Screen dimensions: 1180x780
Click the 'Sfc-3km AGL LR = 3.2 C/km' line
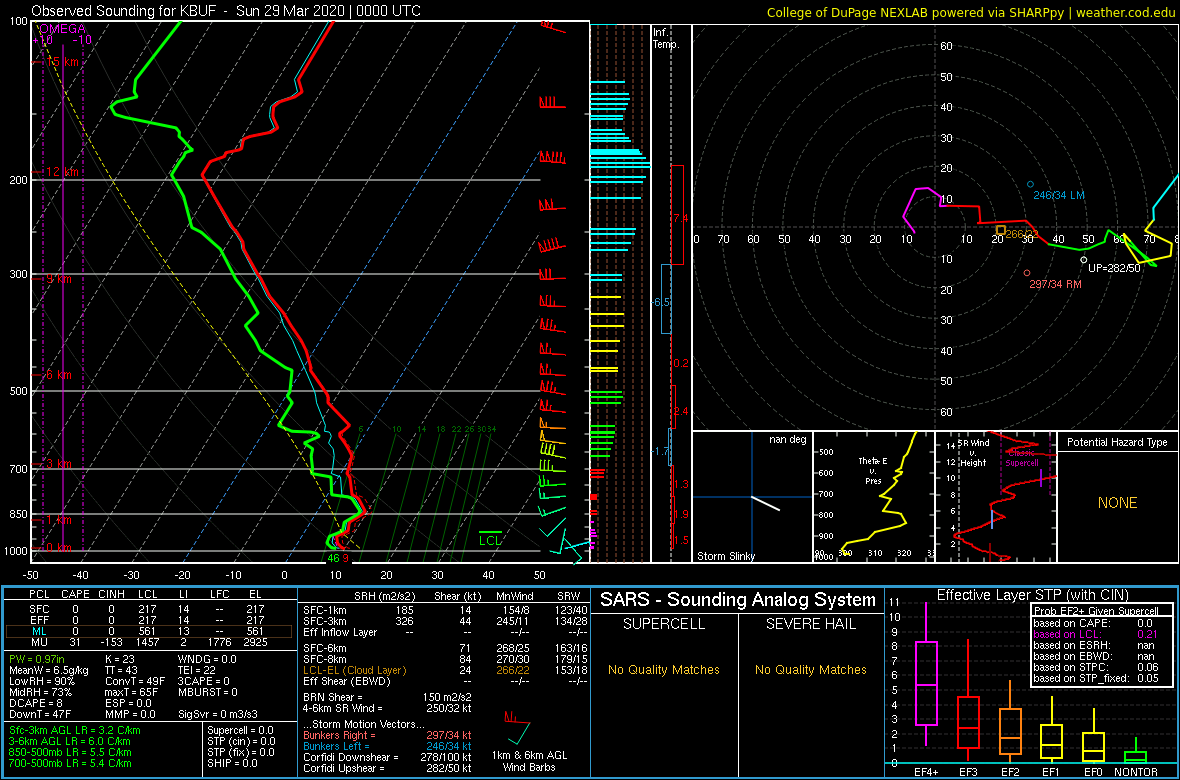click(x=75, y=731)
